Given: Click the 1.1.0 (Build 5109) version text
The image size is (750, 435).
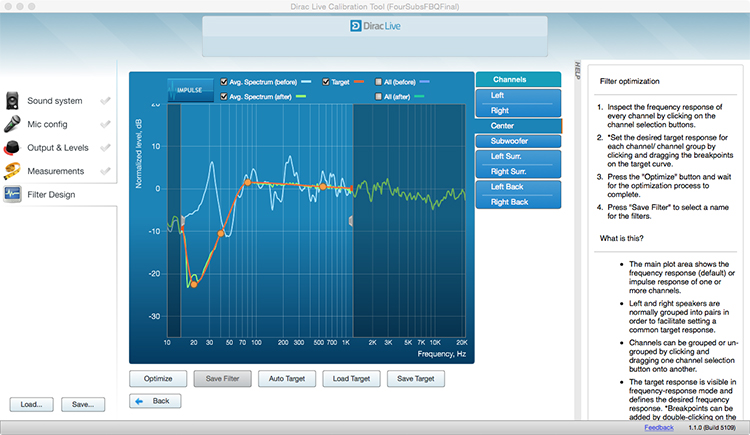Looking at the screenshot, I should coord(712,427).
